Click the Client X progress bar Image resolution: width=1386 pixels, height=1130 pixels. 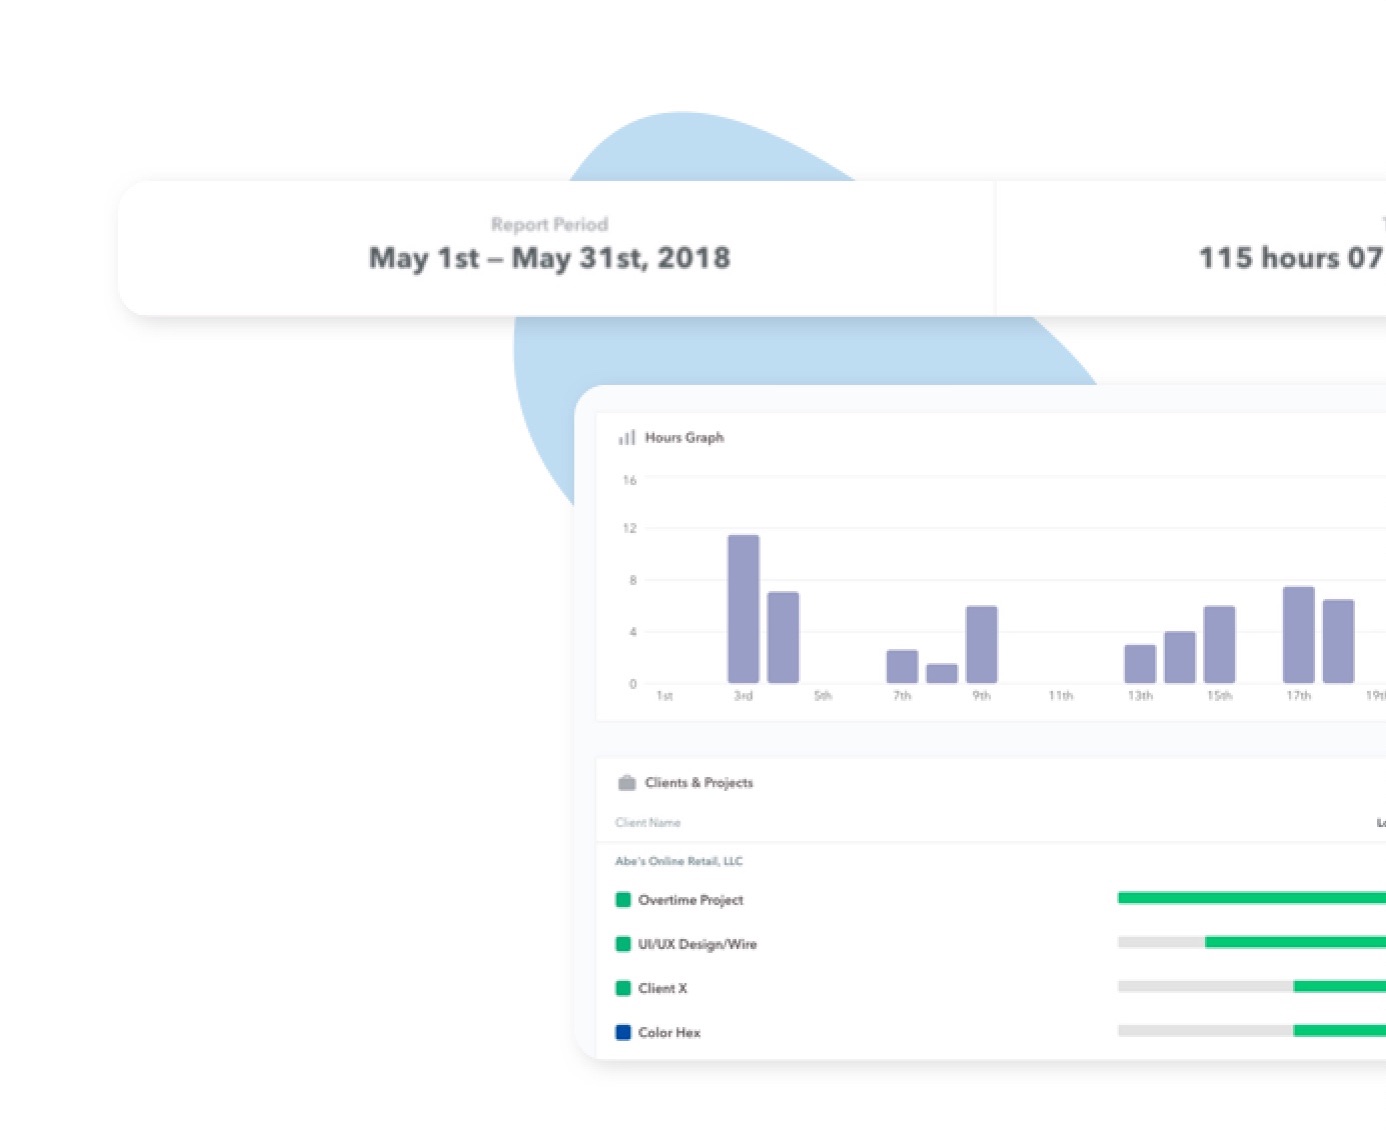[1252, 986]
